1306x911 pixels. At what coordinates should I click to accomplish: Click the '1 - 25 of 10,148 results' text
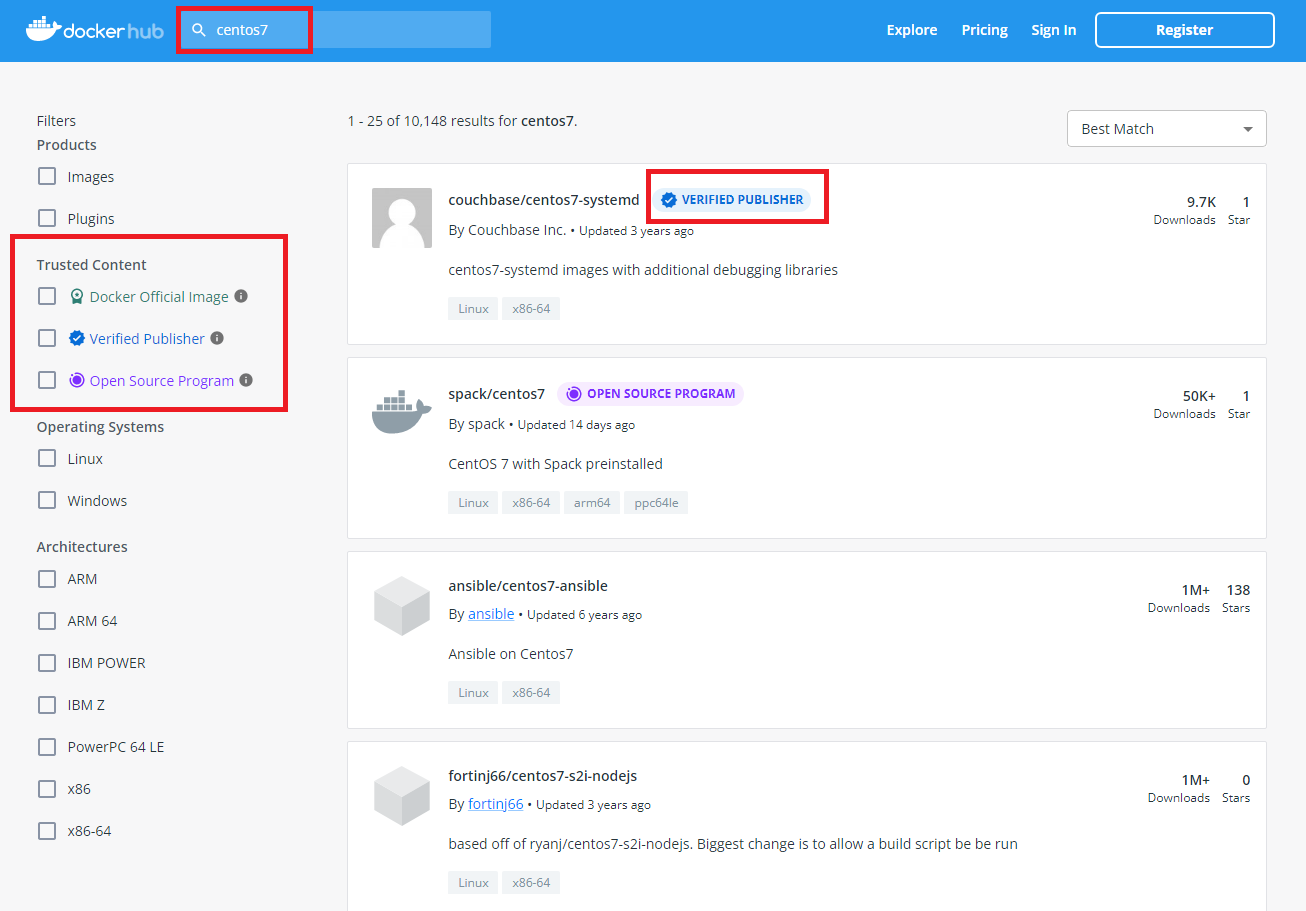tap(432, 121)
